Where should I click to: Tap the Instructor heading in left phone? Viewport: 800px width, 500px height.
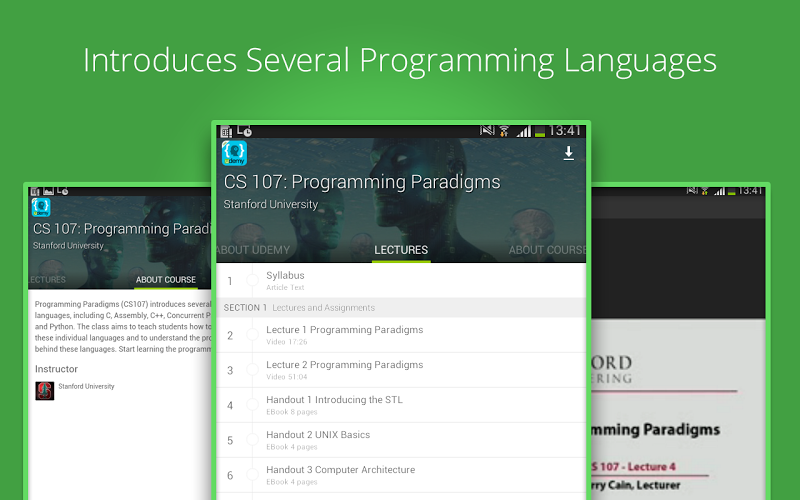coord(56,369)
